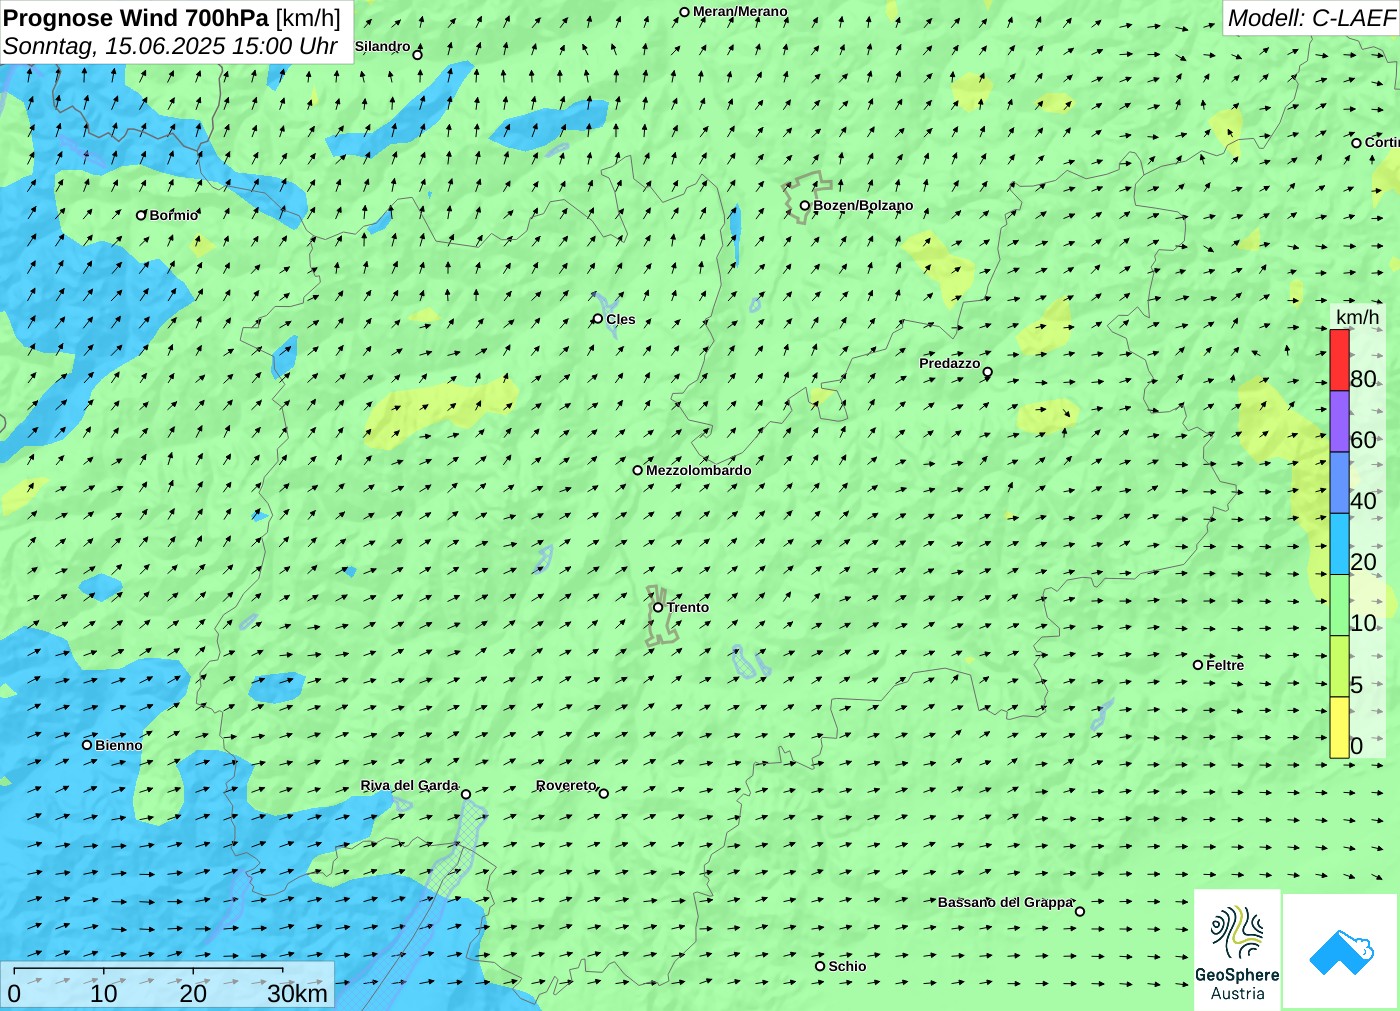The height and width of the screenshot is (1011, 1400).
Task: Click the 'Modell: C-LAEF' label
Action: coord(1311,18)
